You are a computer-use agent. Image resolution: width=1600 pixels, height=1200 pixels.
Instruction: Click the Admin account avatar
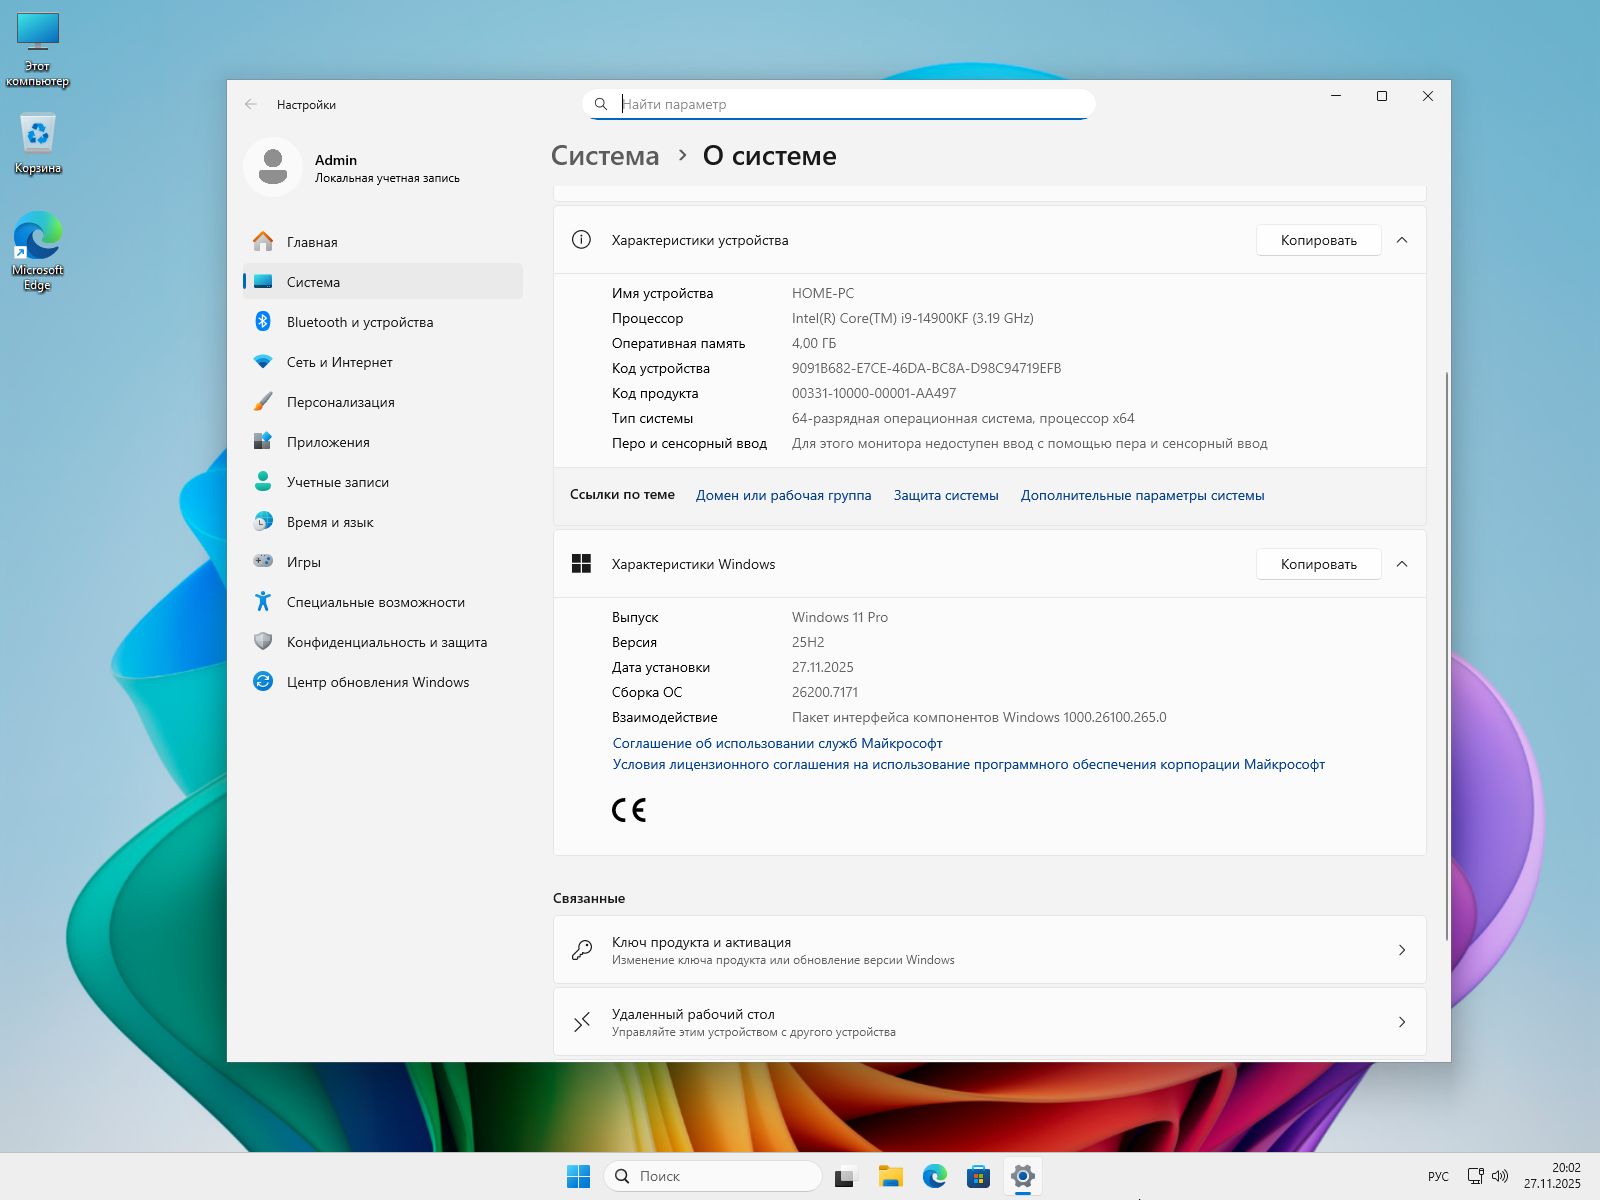[272, 167]
